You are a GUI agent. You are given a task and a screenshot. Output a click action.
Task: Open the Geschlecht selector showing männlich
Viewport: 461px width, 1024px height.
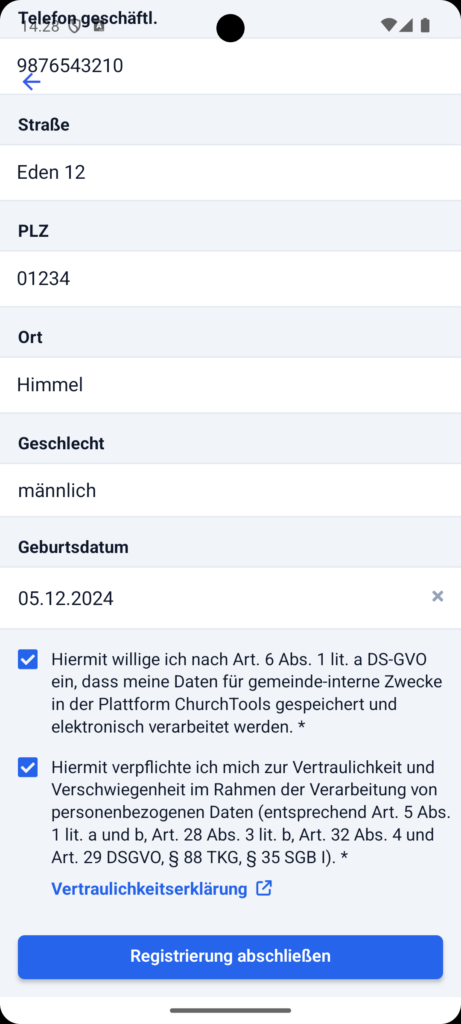tap(230, 490)
